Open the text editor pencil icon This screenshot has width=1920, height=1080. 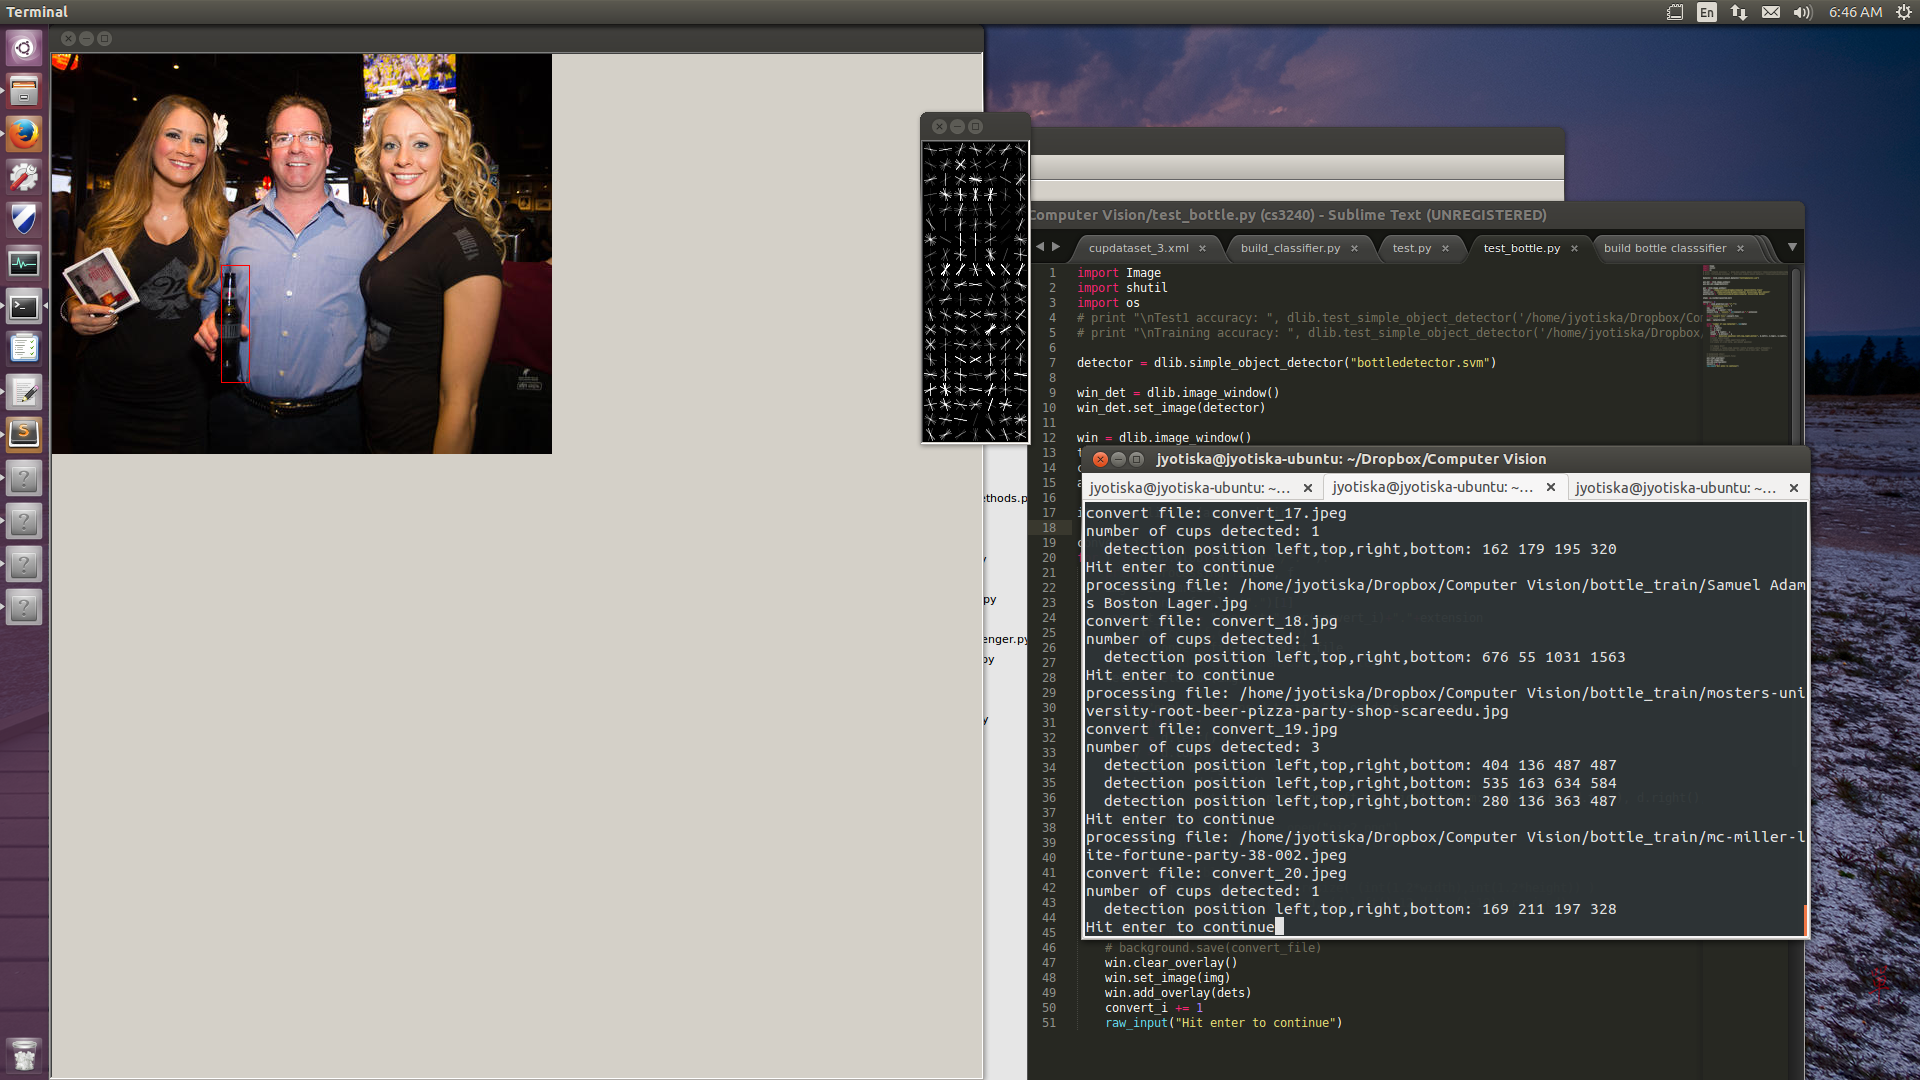24,392
